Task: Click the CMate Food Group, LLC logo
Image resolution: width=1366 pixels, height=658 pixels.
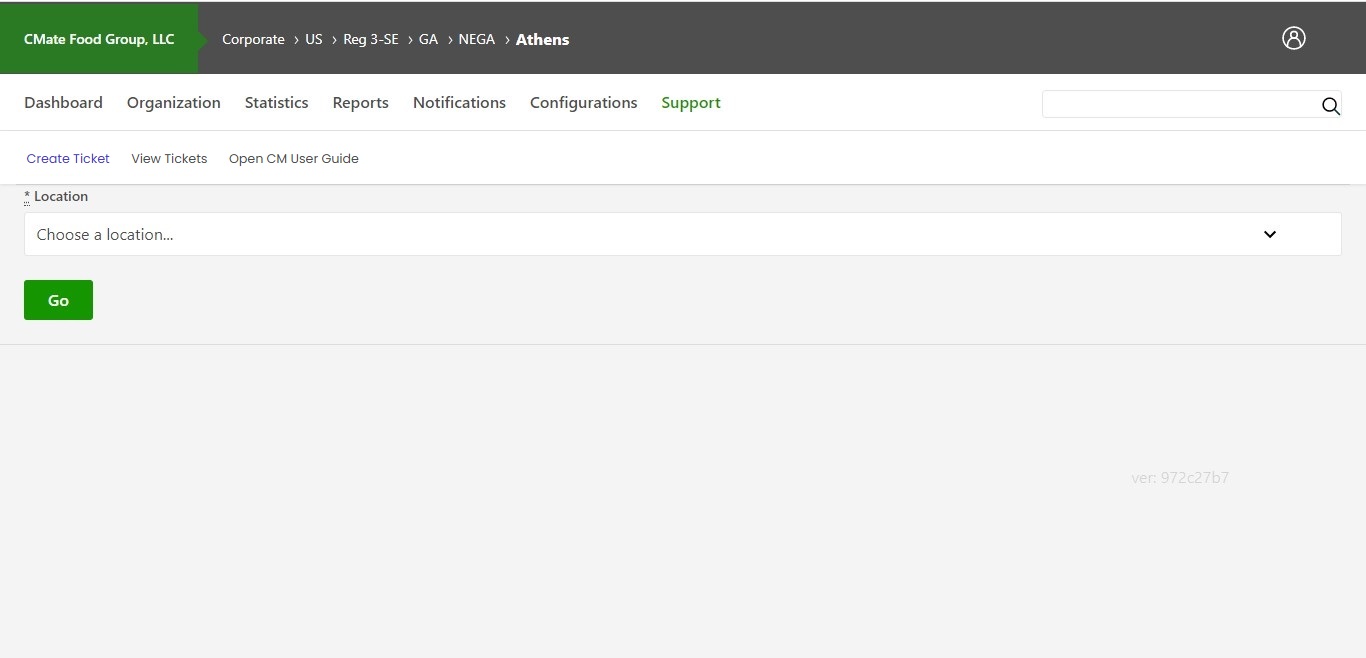Action: click(x=98, y=38)
